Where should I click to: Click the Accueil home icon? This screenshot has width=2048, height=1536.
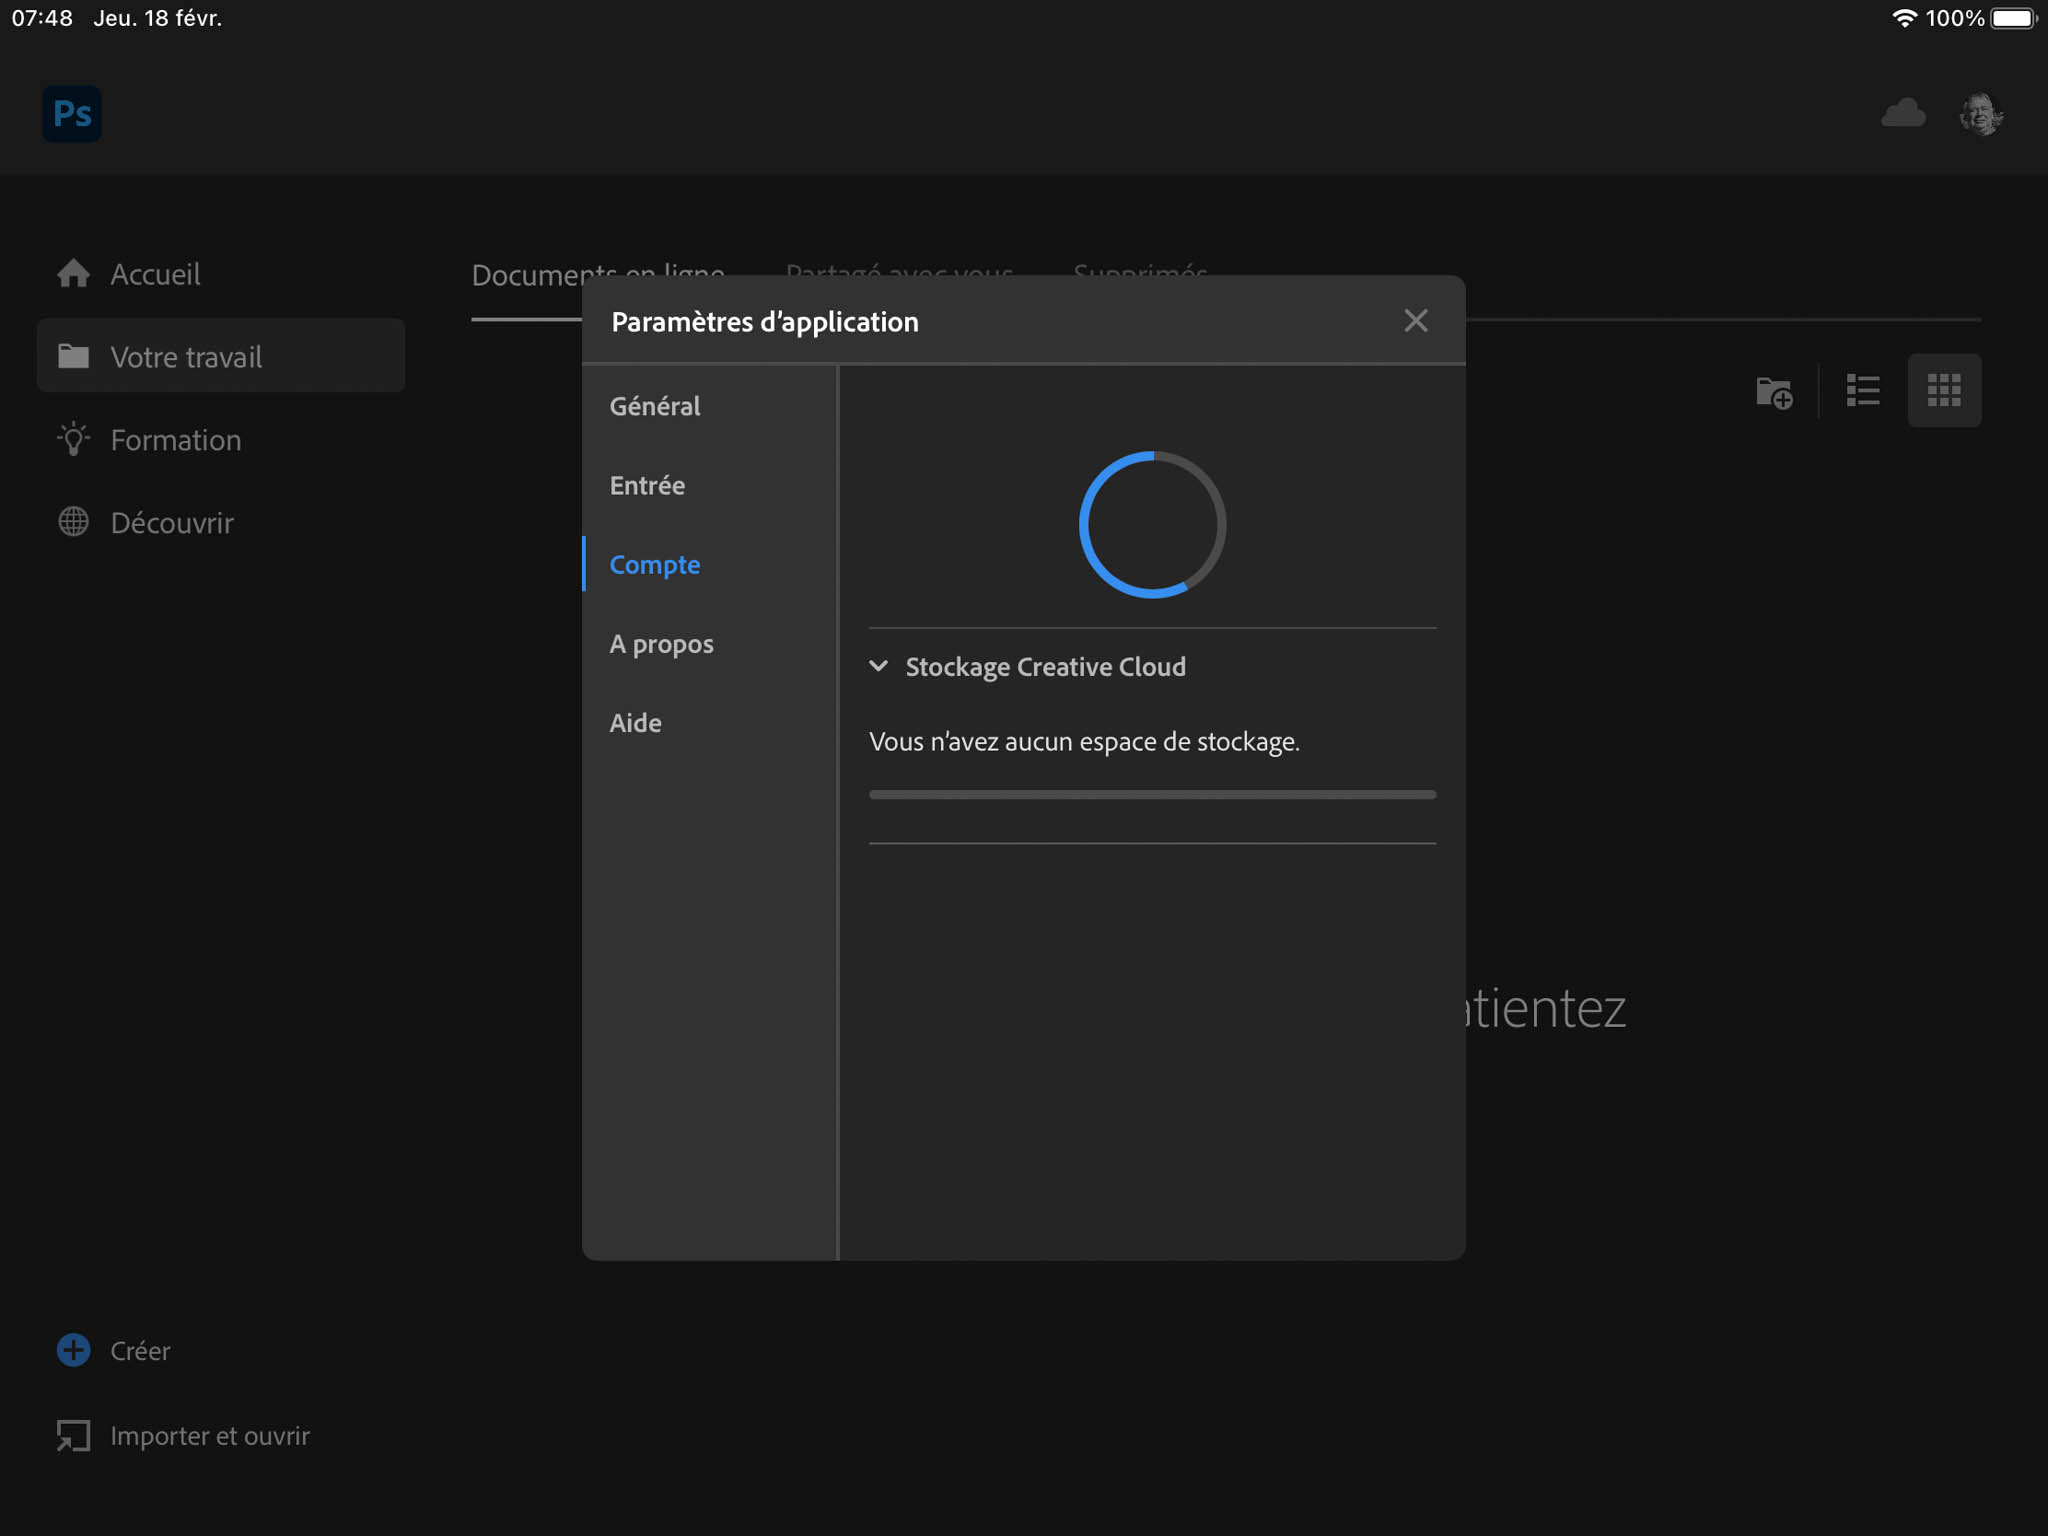pyautogui.click(x=73, y=273)
